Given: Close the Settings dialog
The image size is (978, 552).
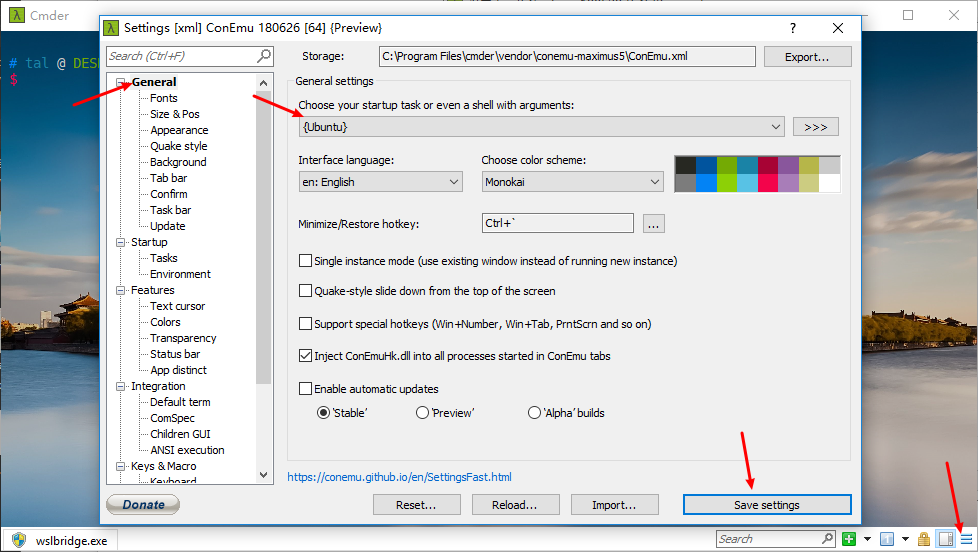Looking at the screenshot, I should coord(838,28).
